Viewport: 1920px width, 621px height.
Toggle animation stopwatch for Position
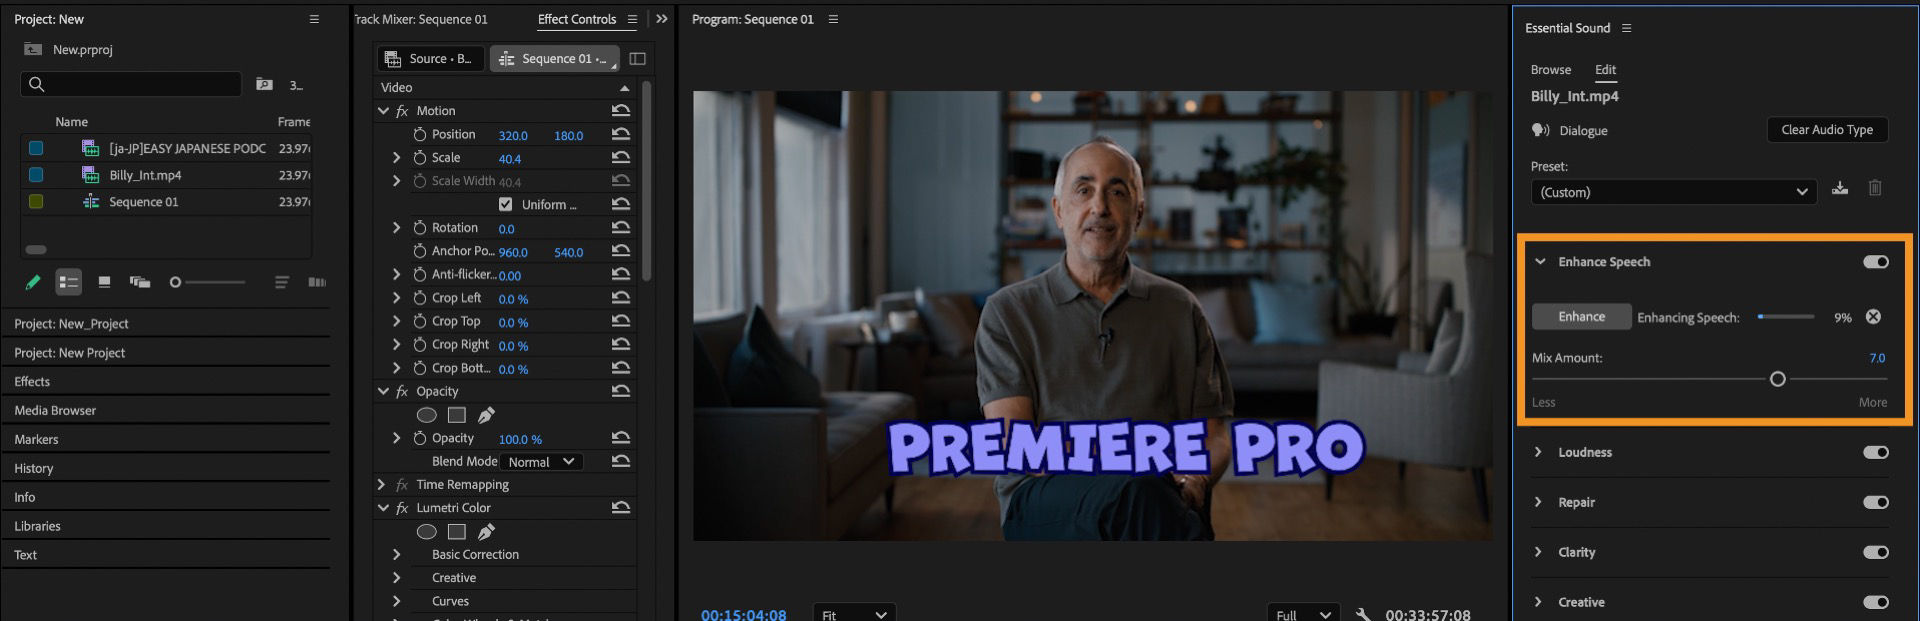(420, 134)
